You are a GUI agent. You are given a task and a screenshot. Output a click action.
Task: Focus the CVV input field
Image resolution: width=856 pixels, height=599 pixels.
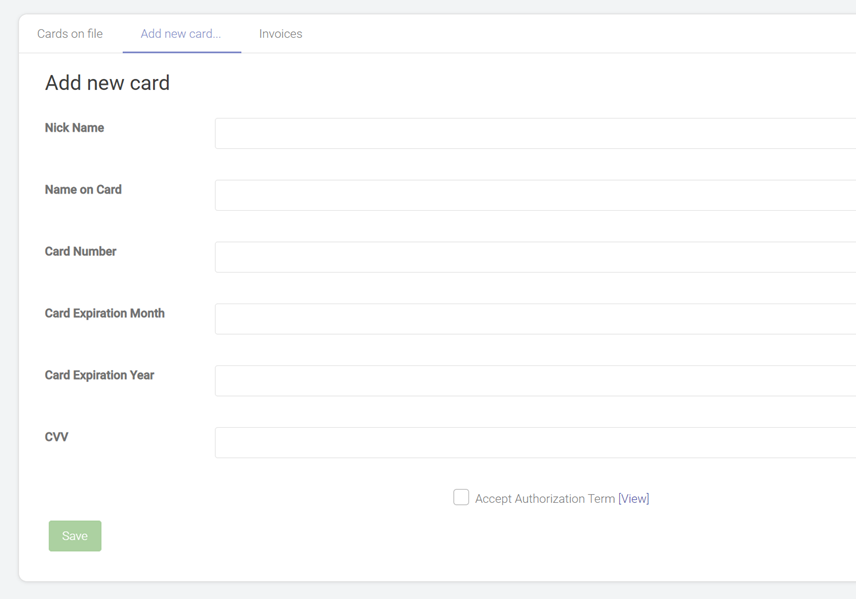536,442
